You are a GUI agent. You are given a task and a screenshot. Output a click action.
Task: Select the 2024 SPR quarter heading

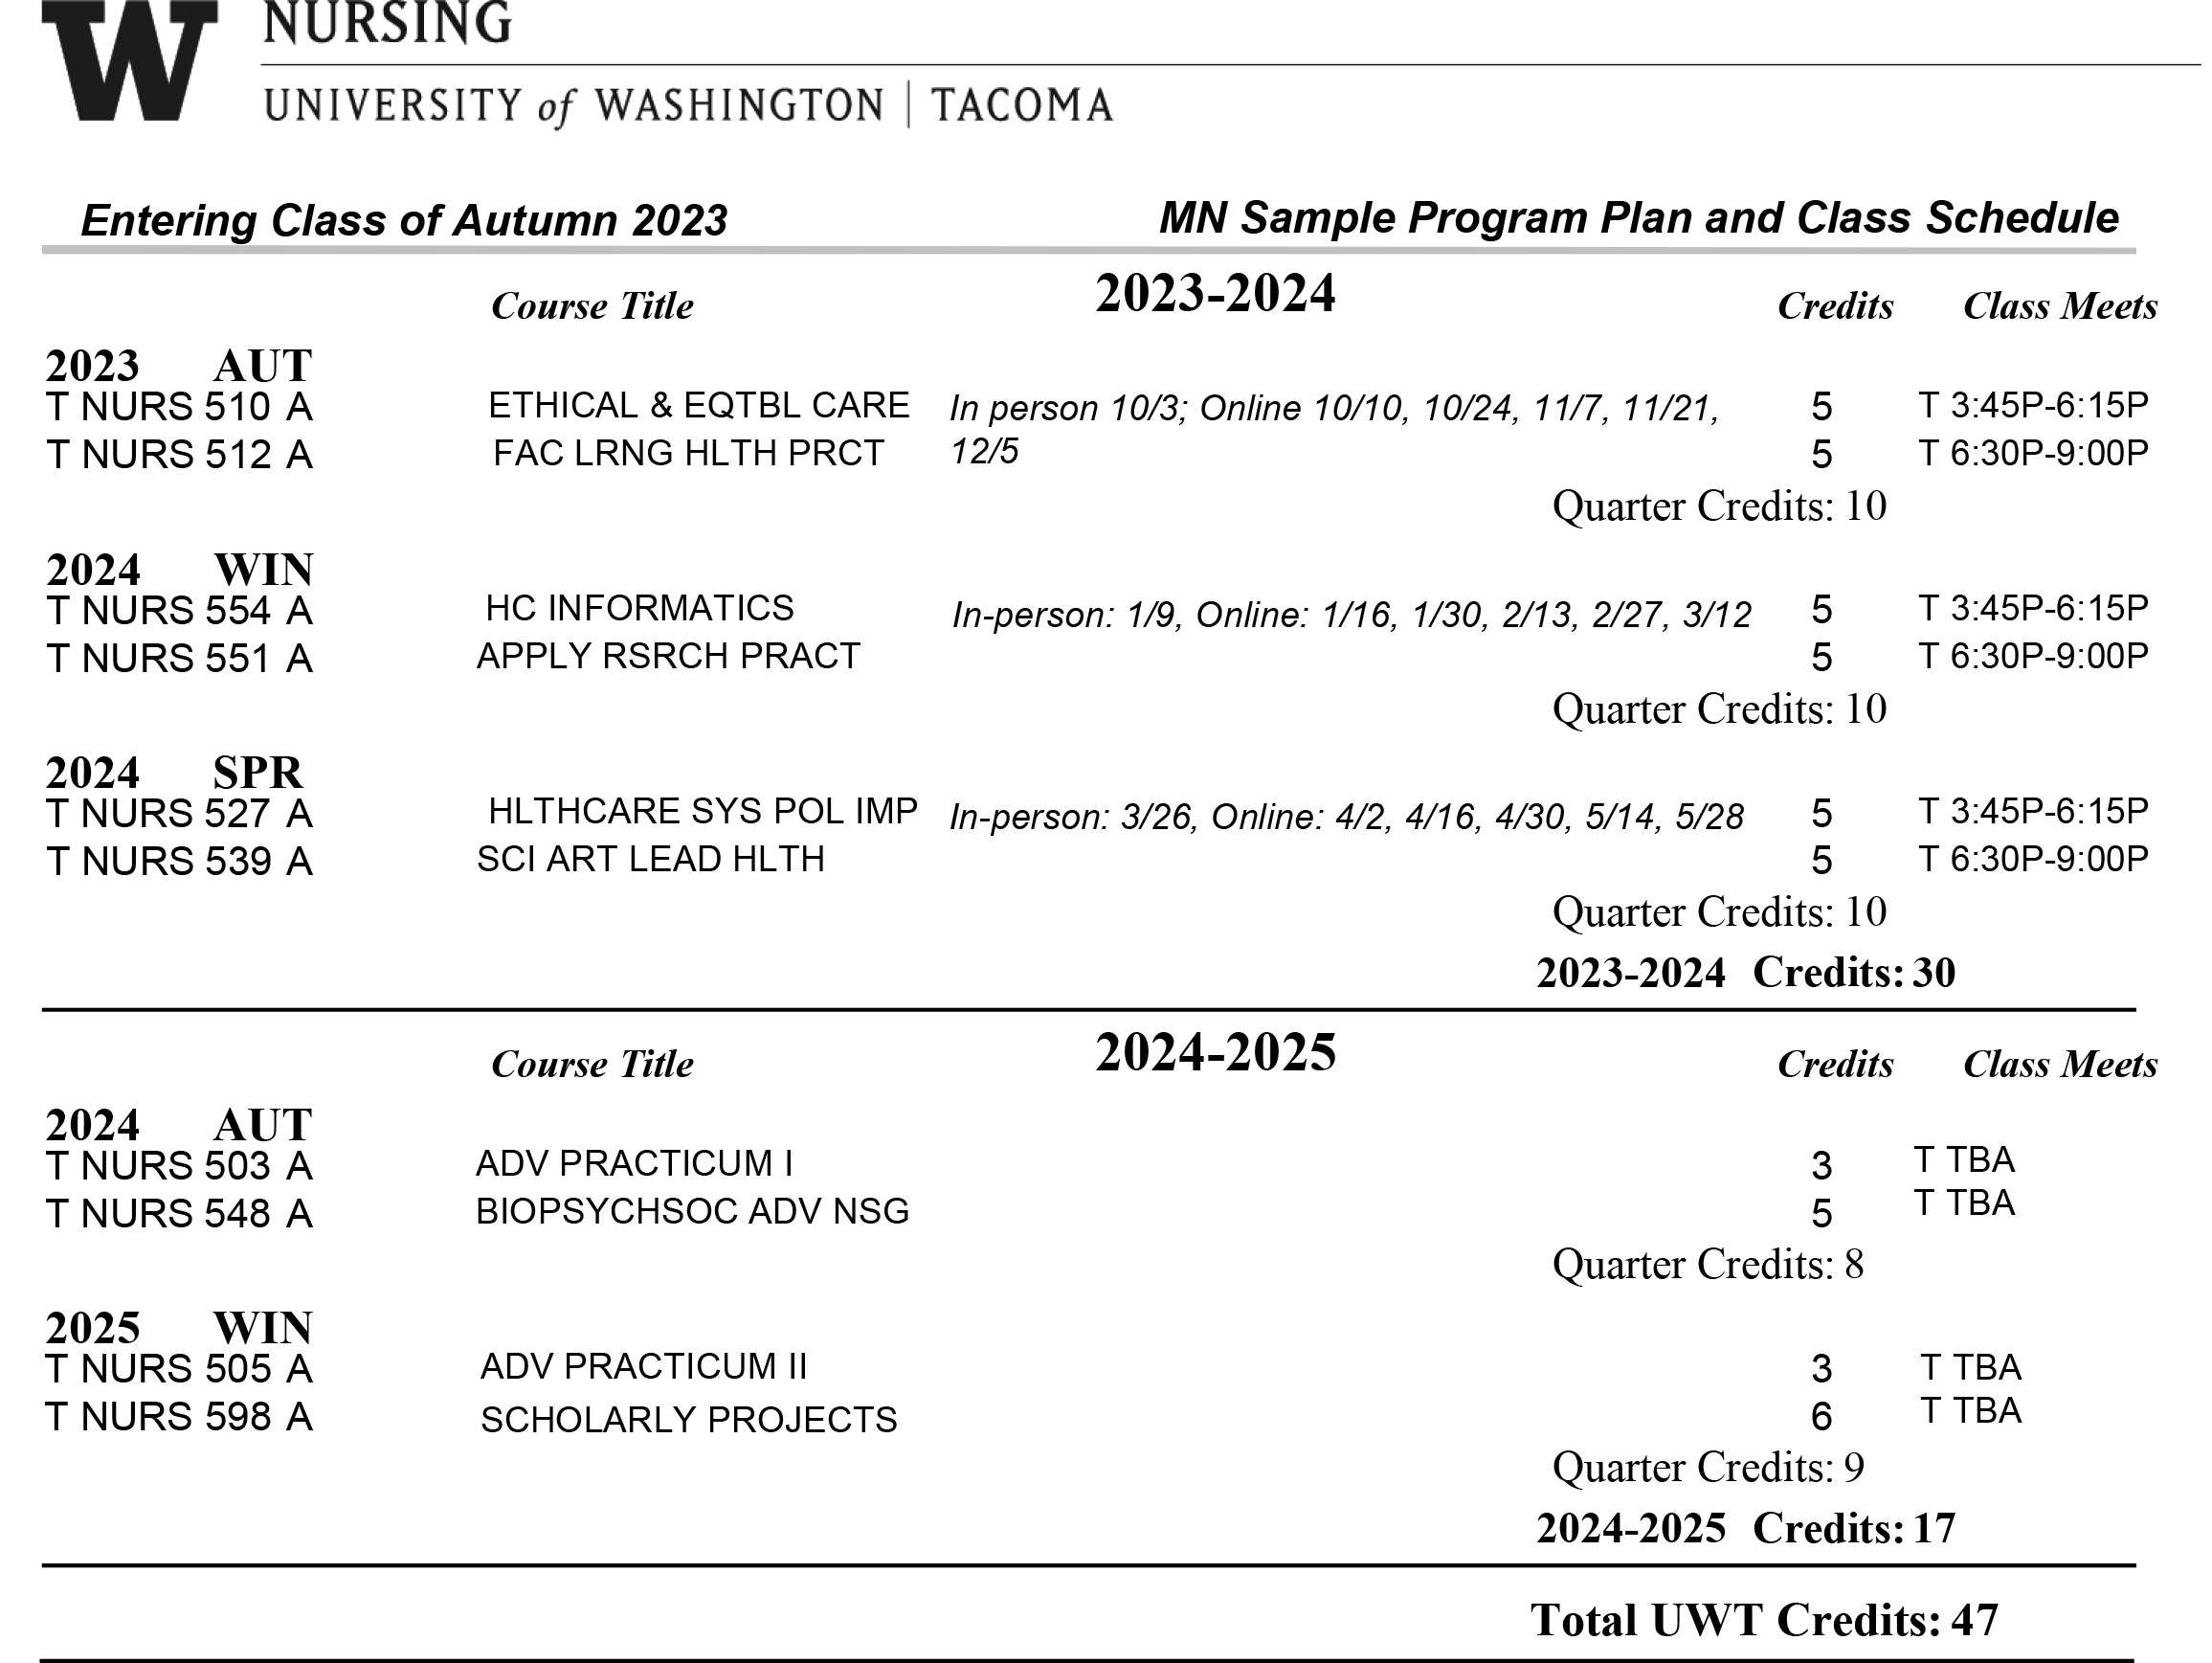pyautogui.click(x=174, y=772)
